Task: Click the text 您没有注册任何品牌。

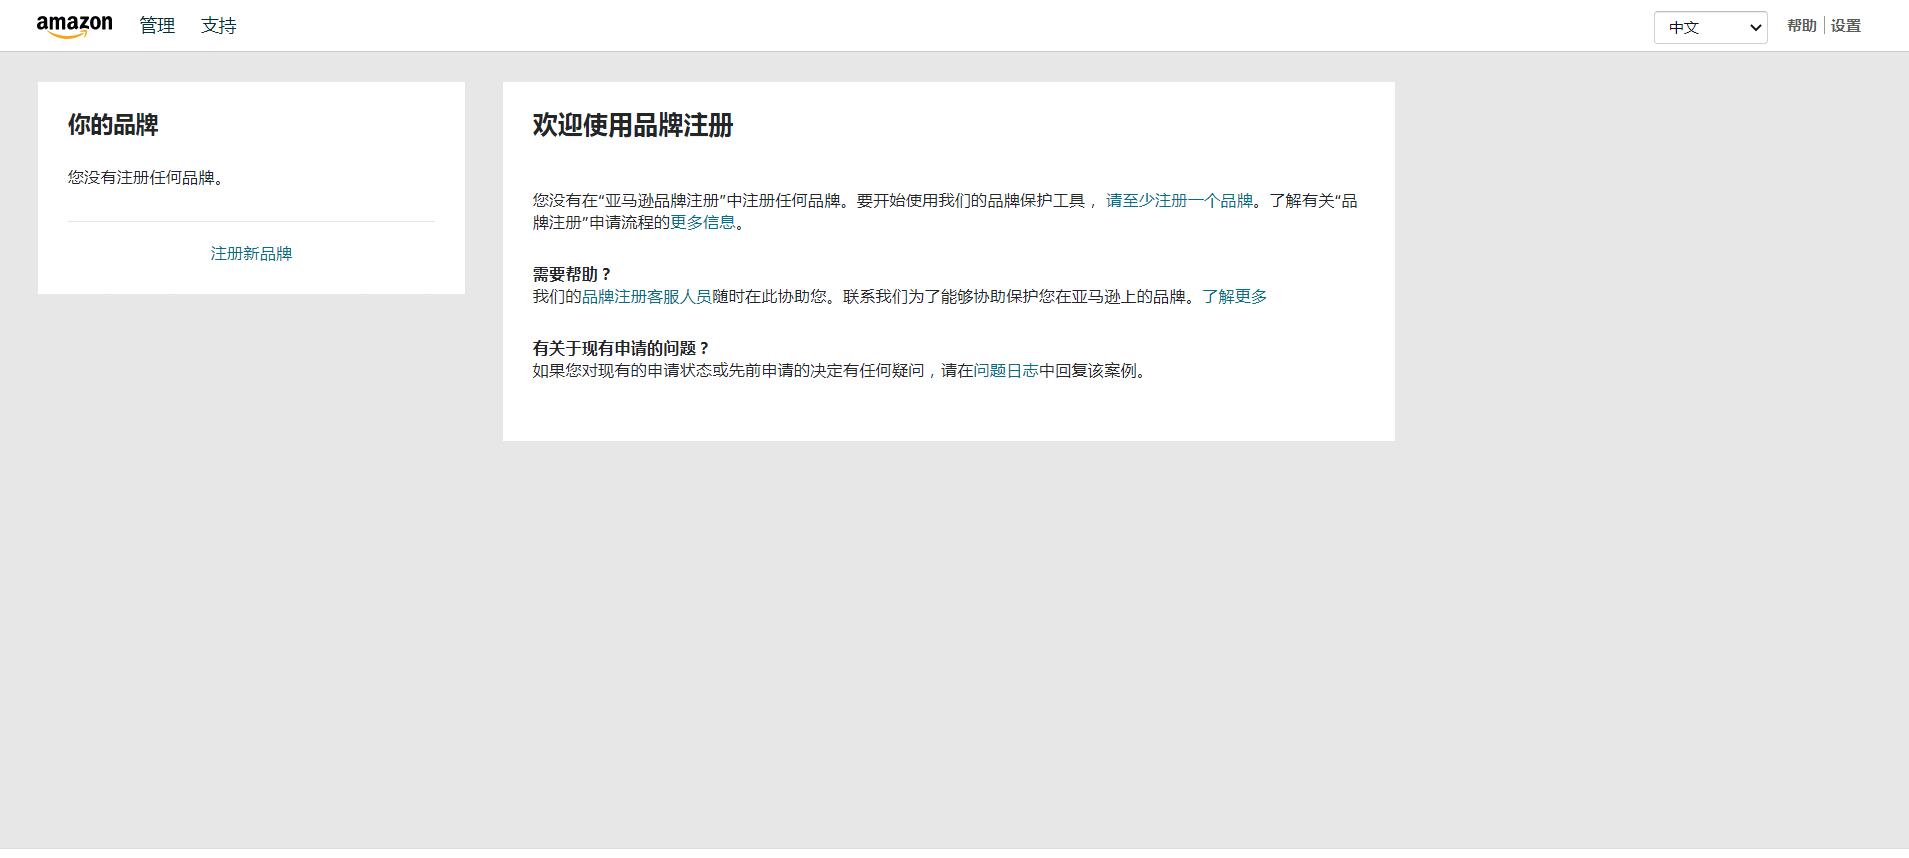Action: [x=148, y=178]
